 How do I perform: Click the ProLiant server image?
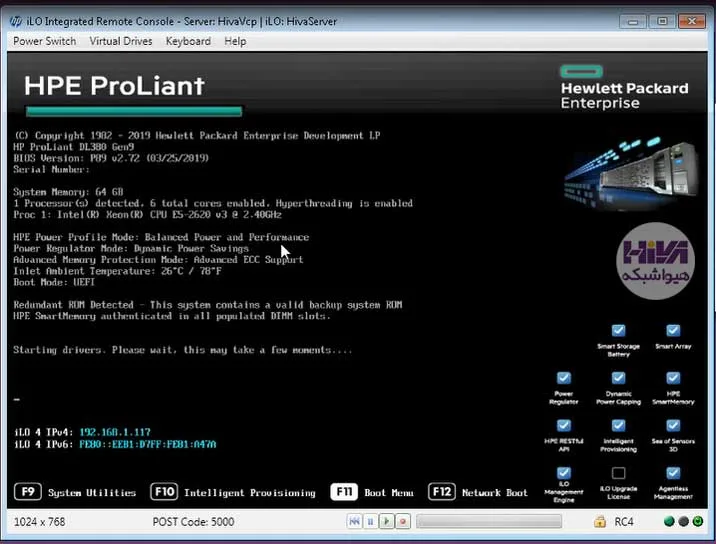[x=632, y=174]
